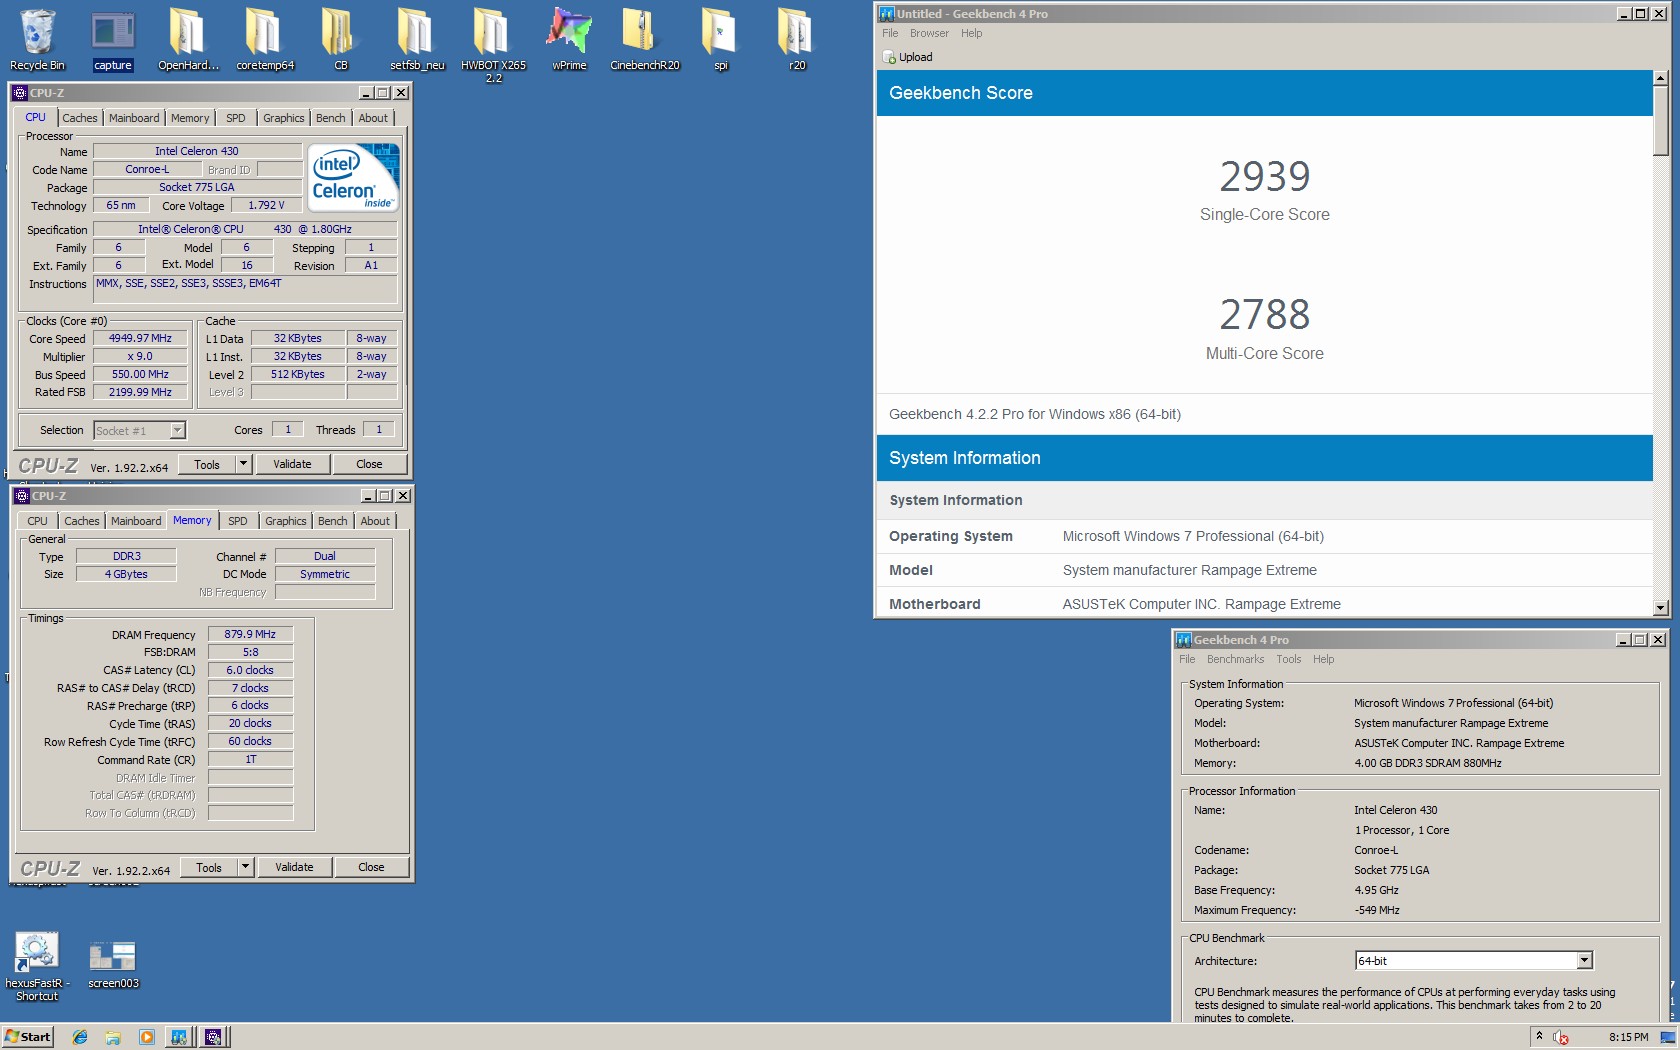1680x1050 pixels.
Task: Open the Start menu
Action: click(x=28, y=1037)
